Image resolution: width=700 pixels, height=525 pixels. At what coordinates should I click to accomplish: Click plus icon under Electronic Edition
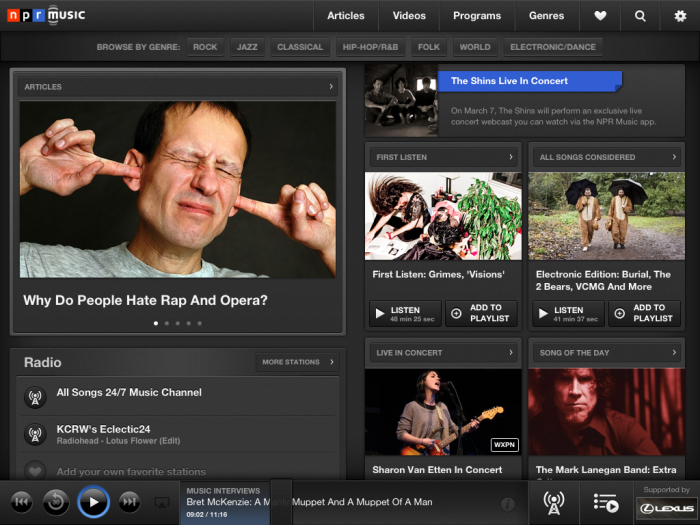click(x=620, y=313)
